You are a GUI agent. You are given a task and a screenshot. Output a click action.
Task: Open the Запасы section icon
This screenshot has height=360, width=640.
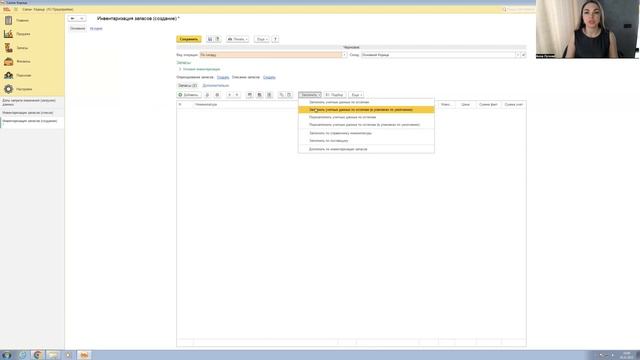pyautogui.click(x=8, y=48)
